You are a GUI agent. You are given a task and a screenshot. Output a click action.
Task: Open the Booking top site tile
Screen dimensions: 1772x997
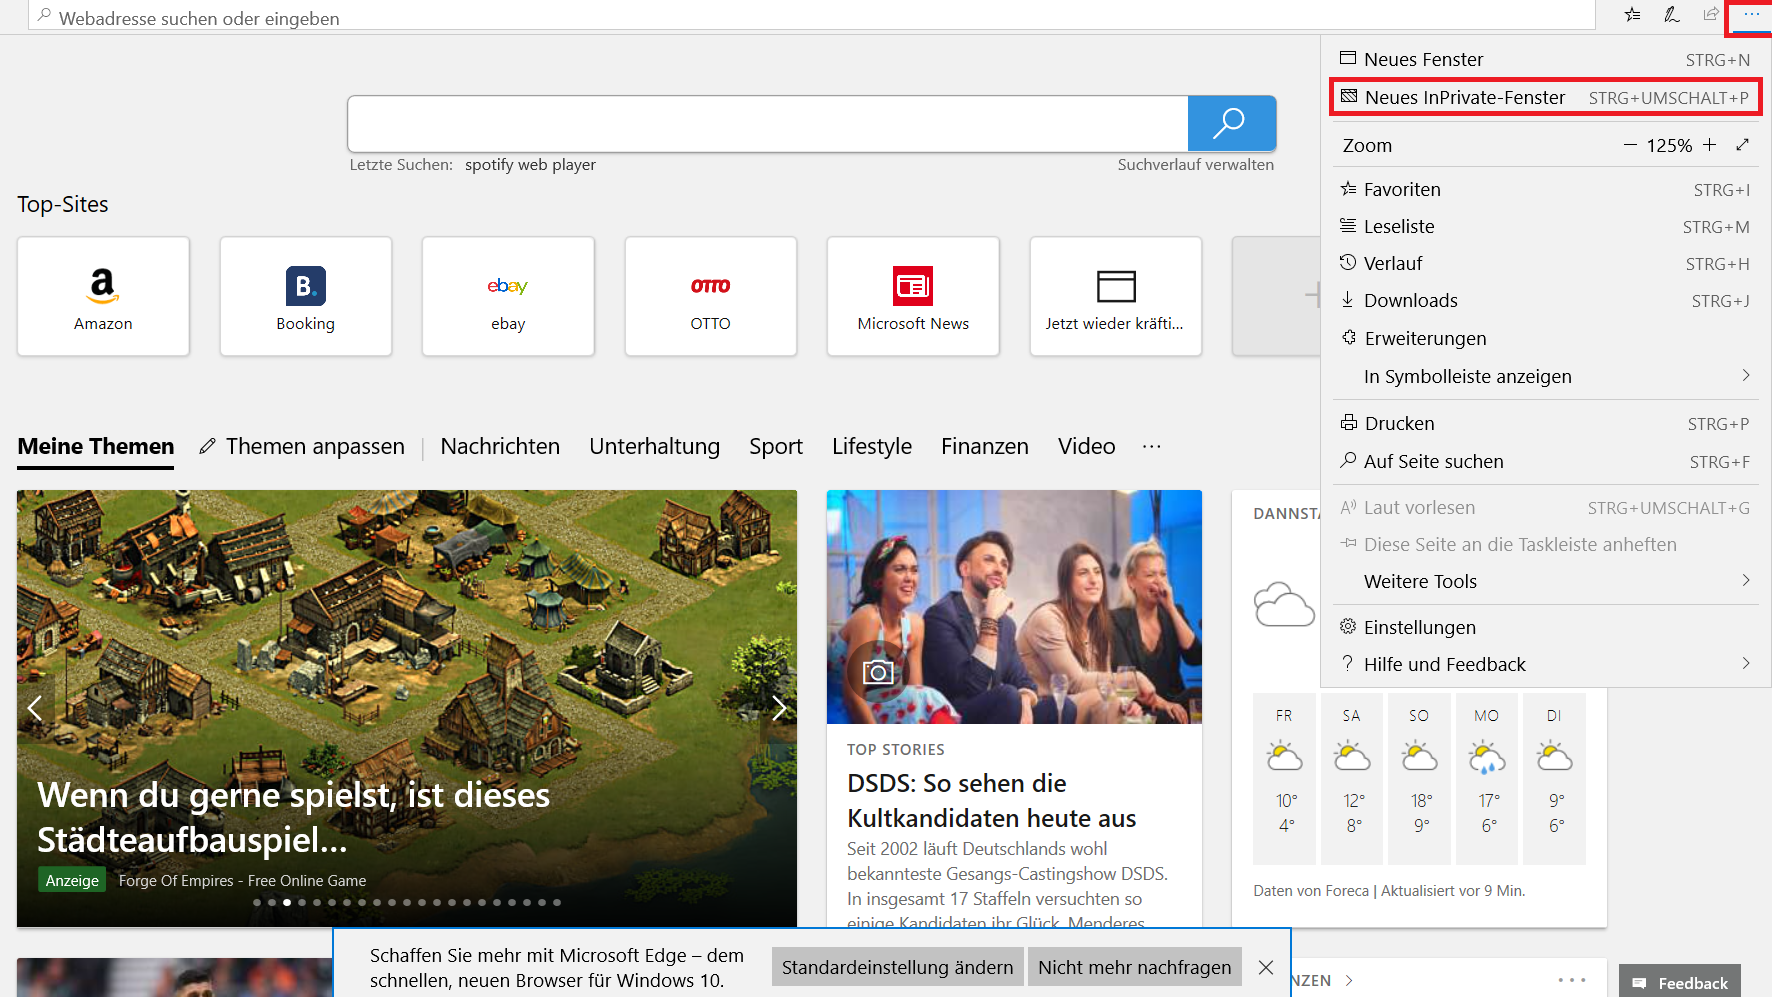coord(305,296)
